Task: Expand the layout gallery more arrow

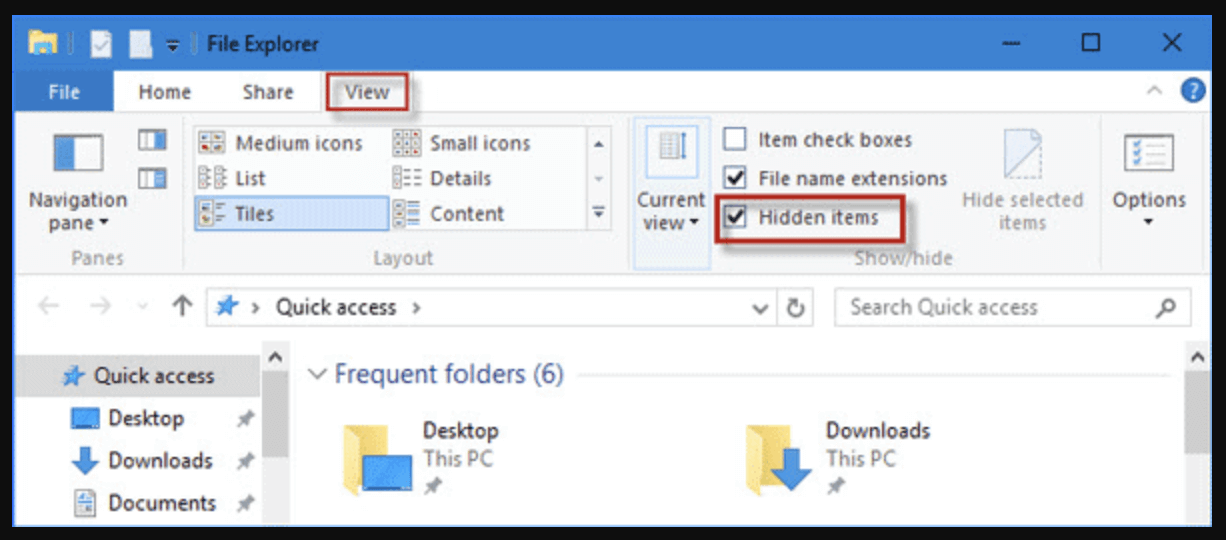Action: [x=599, y=212]
